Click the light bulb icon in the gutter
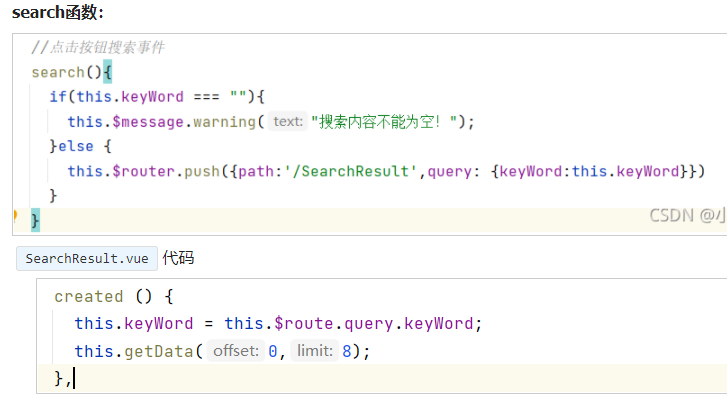The height and width of the screenshot is (400, 727). [15, 216]
